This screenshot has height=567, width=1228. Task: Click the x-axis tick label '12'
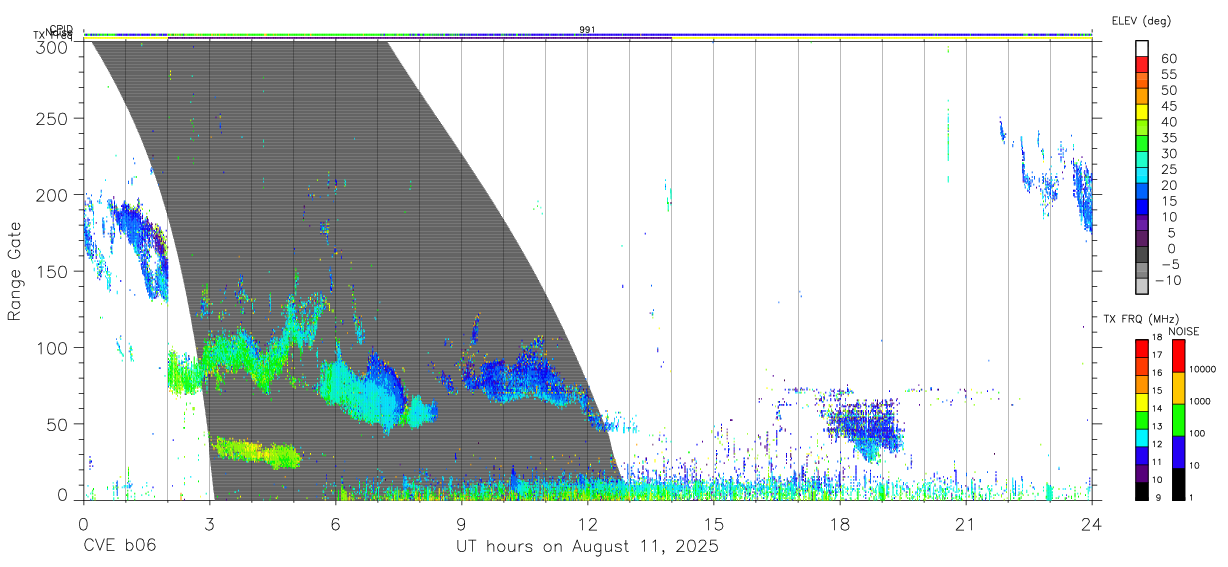(587, 524)
